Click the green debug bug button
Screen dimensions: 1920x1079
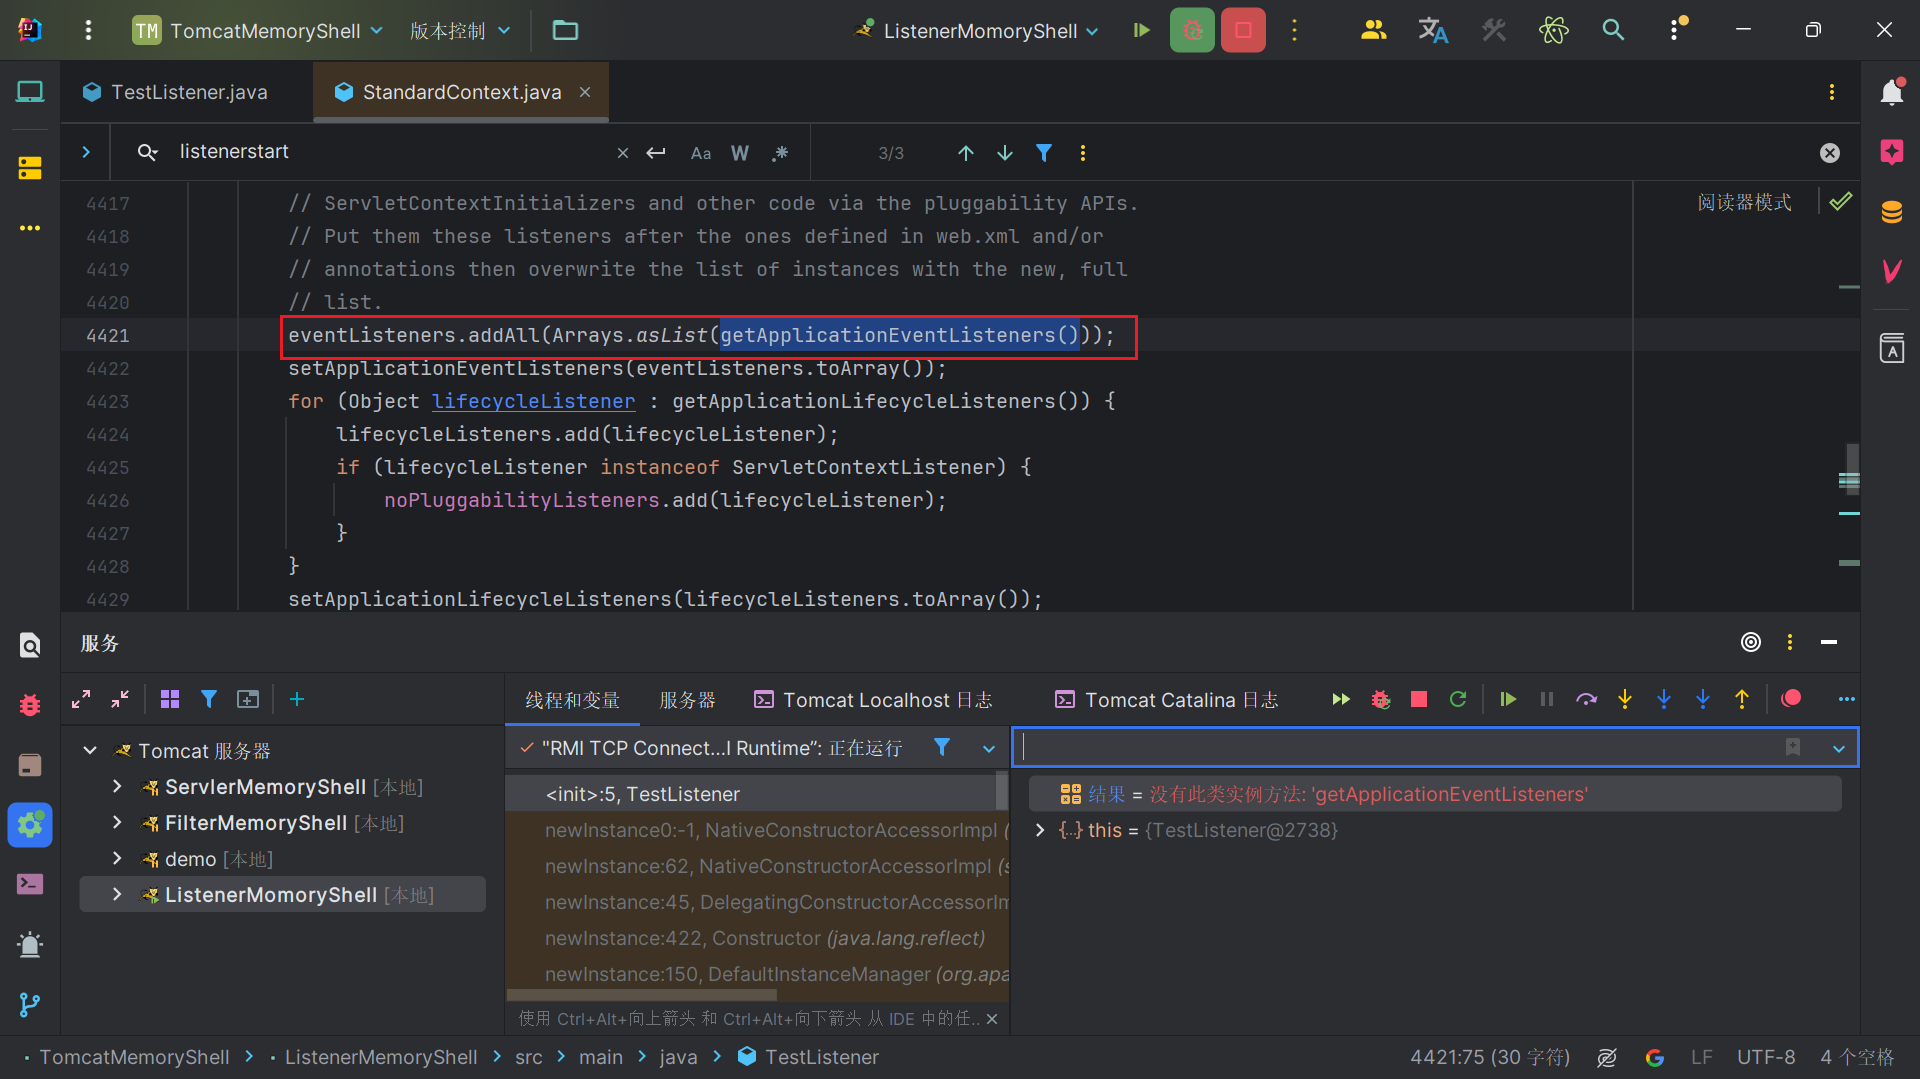1192,30
